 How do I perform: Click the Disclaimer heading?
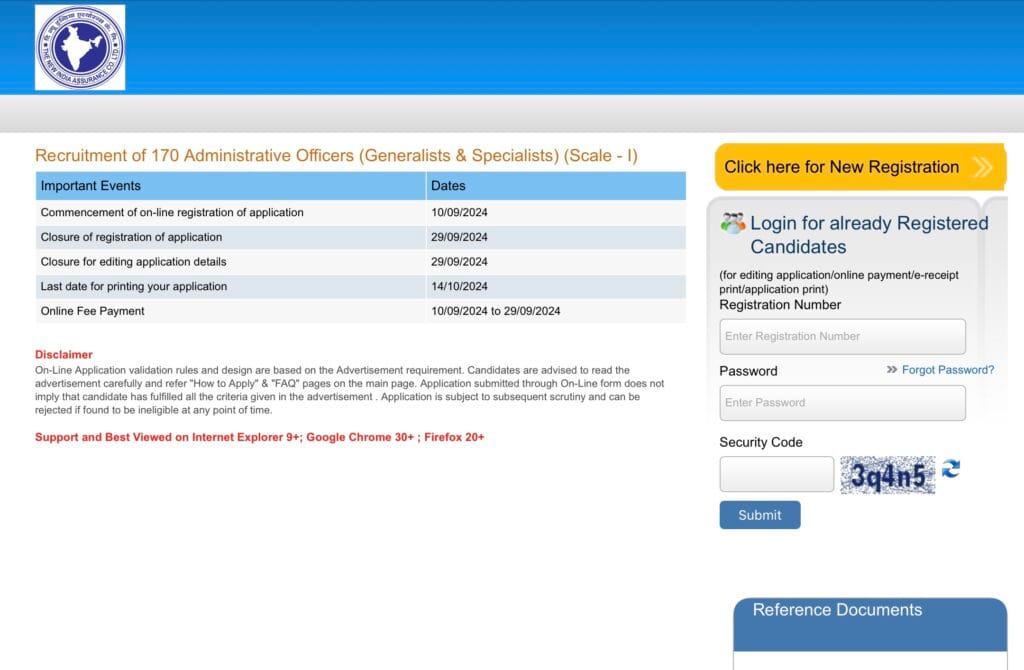[64, 355]
